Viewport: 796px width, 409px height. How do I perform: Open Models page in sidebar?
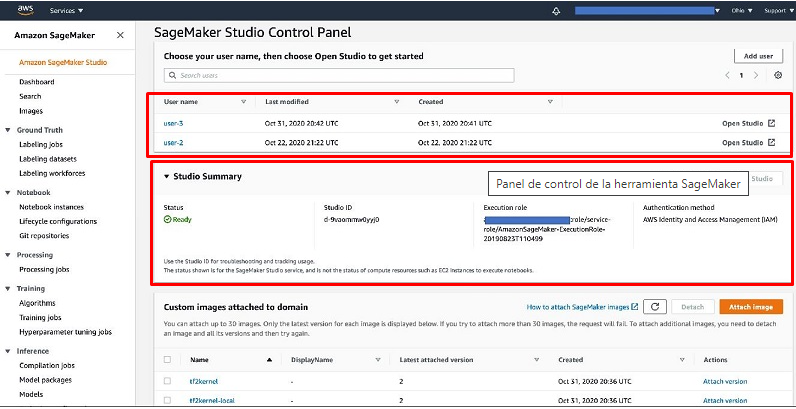coord(31,394)
